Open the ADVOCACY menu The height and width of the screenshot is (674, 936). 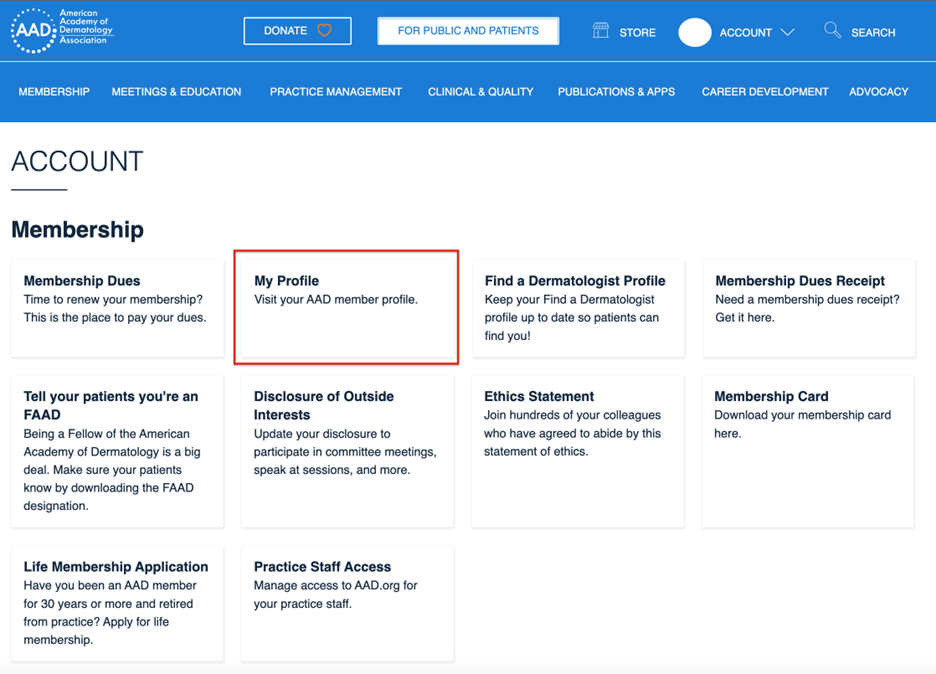click(878, 91)
